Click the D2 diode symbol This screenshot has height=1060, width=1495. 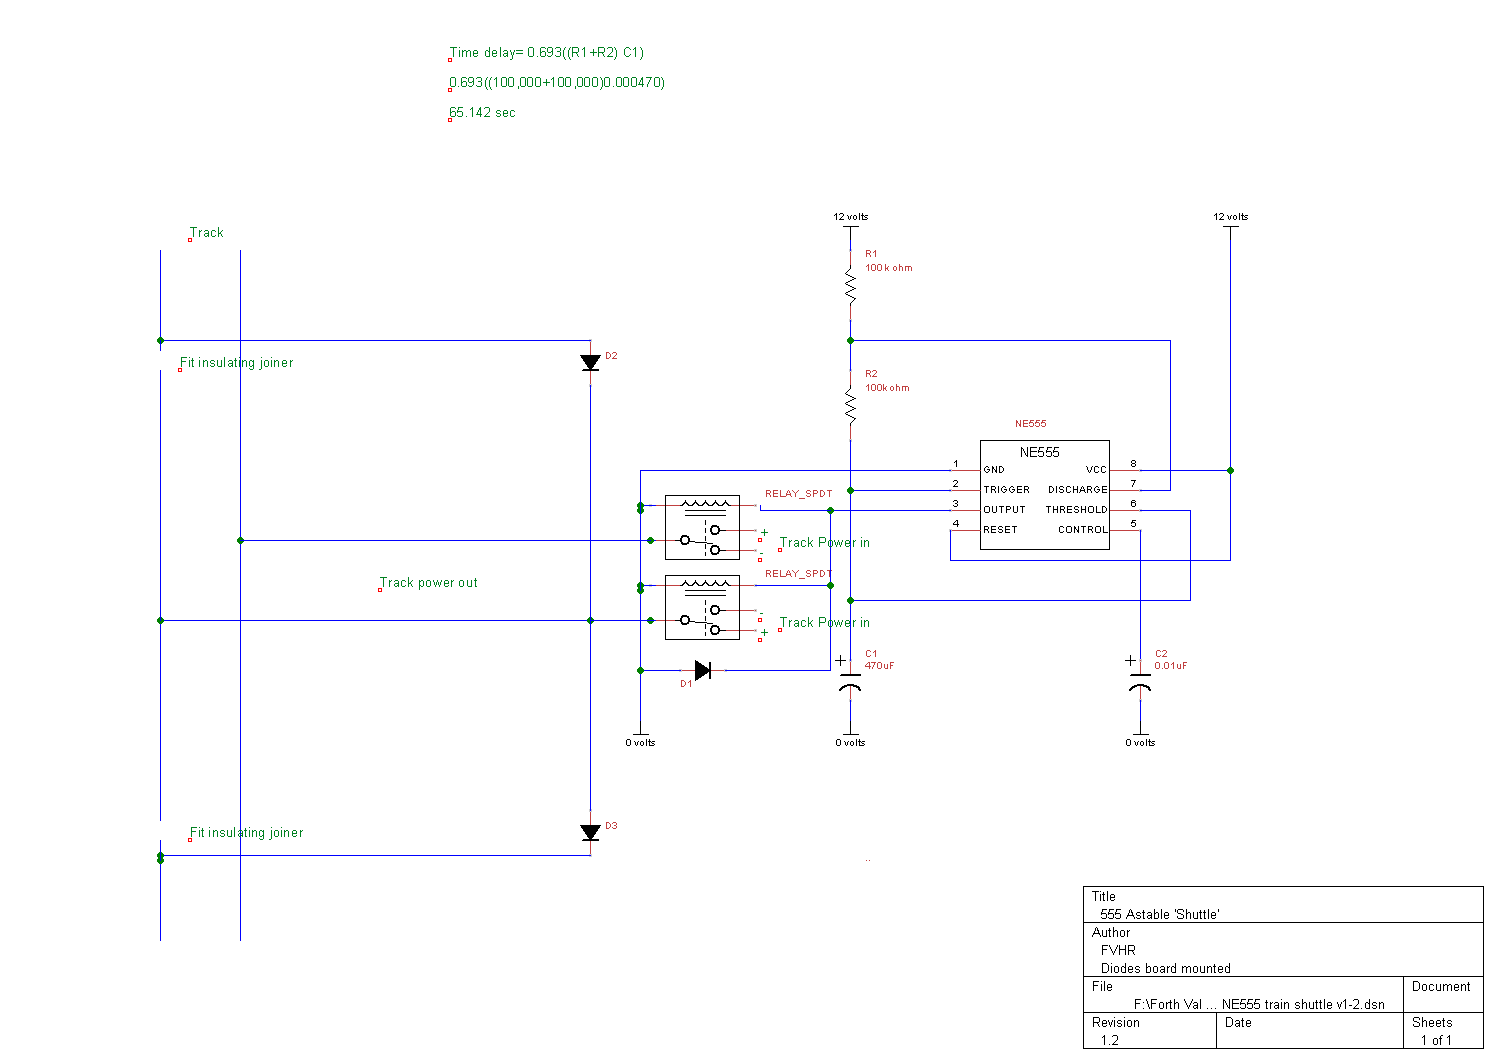point(590,363)
